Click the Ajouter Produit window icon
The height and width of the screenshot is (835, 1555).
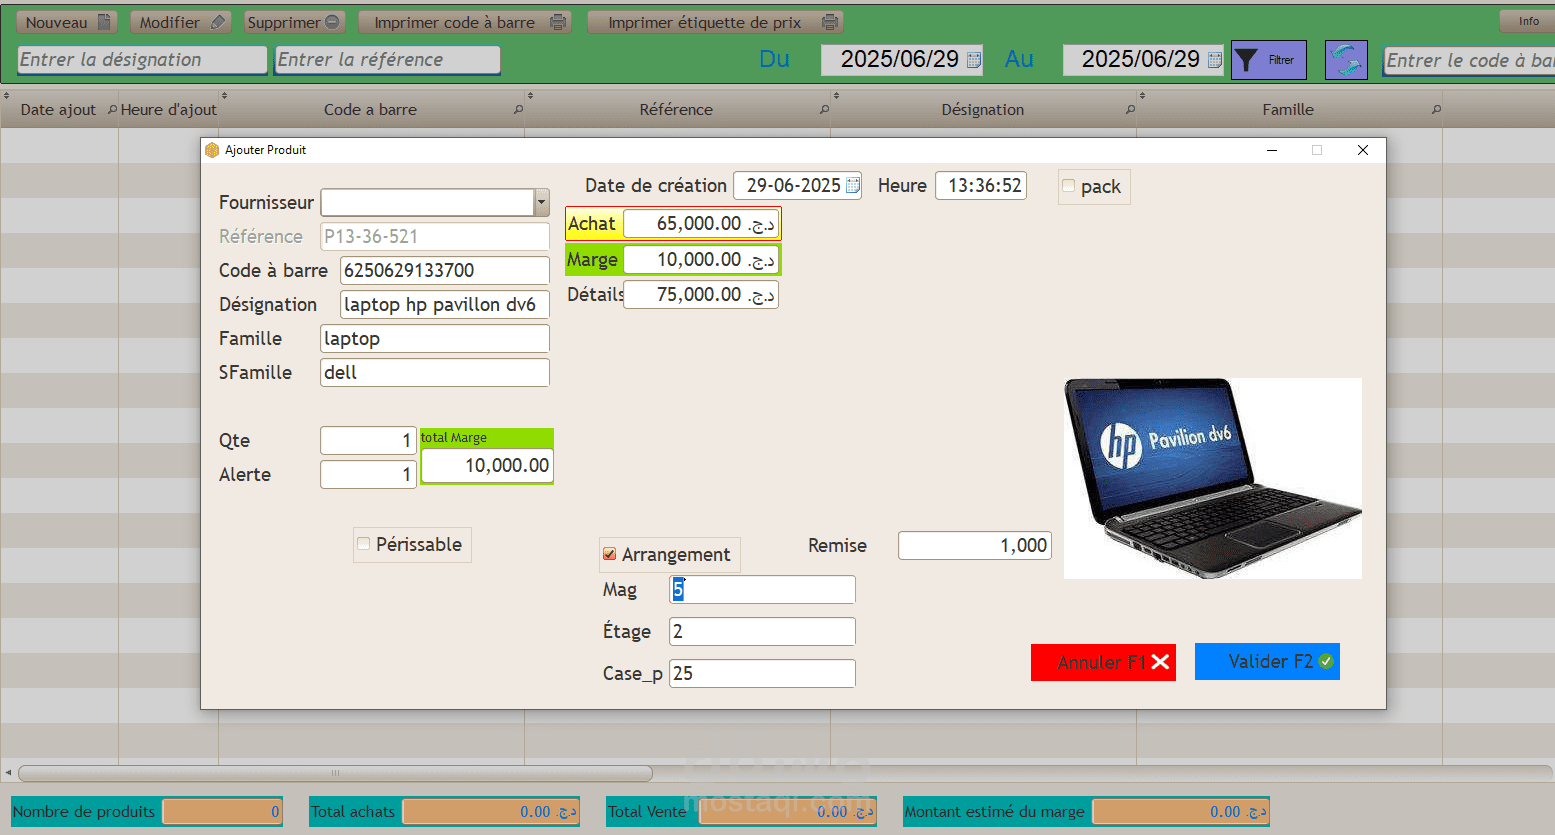coord(212,150)
